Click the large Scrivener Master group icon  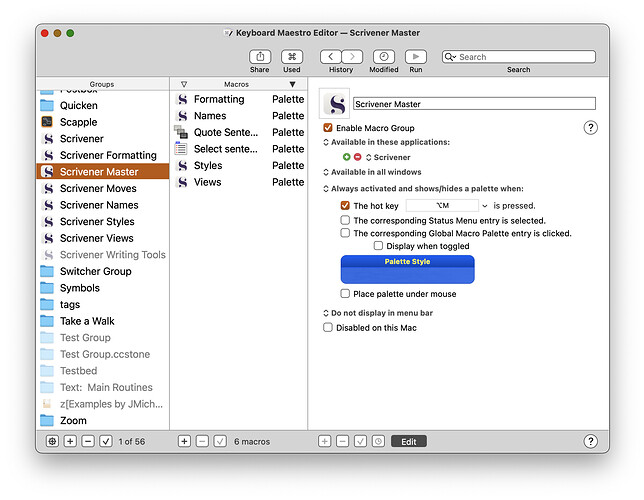point(335,103)
